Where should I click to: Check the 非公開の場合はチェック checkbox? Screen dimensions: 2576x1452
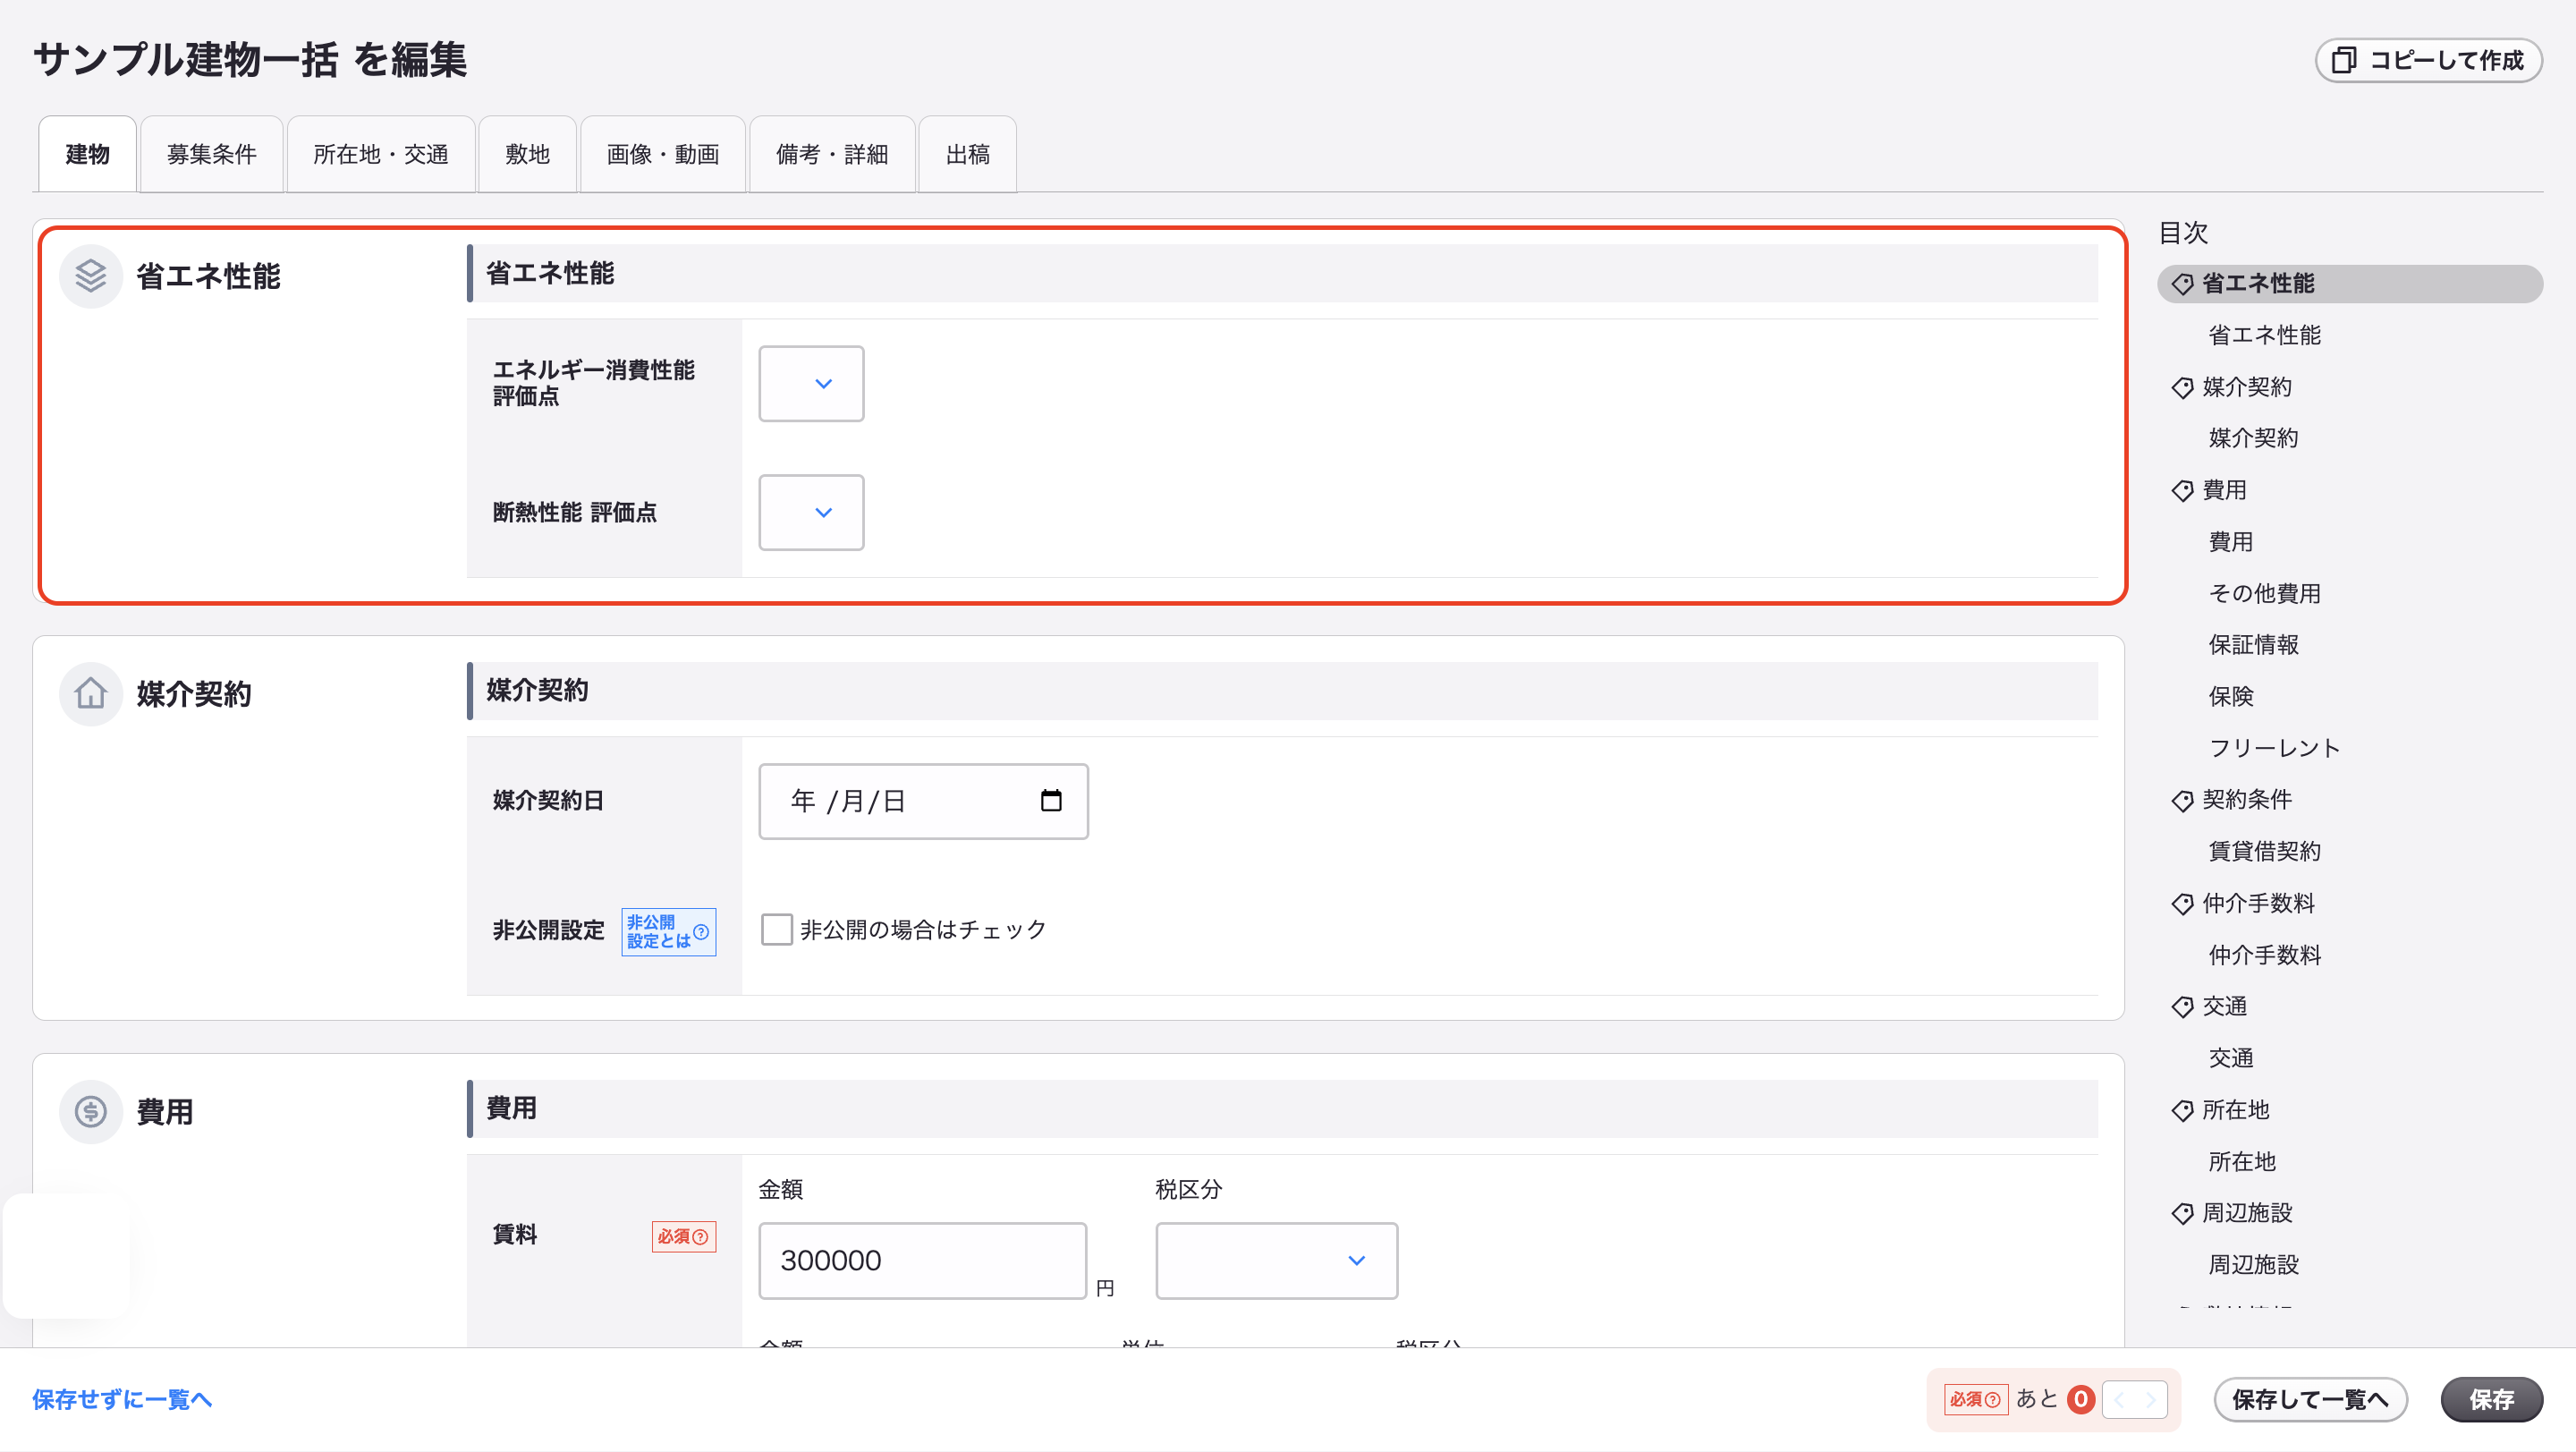776,929
